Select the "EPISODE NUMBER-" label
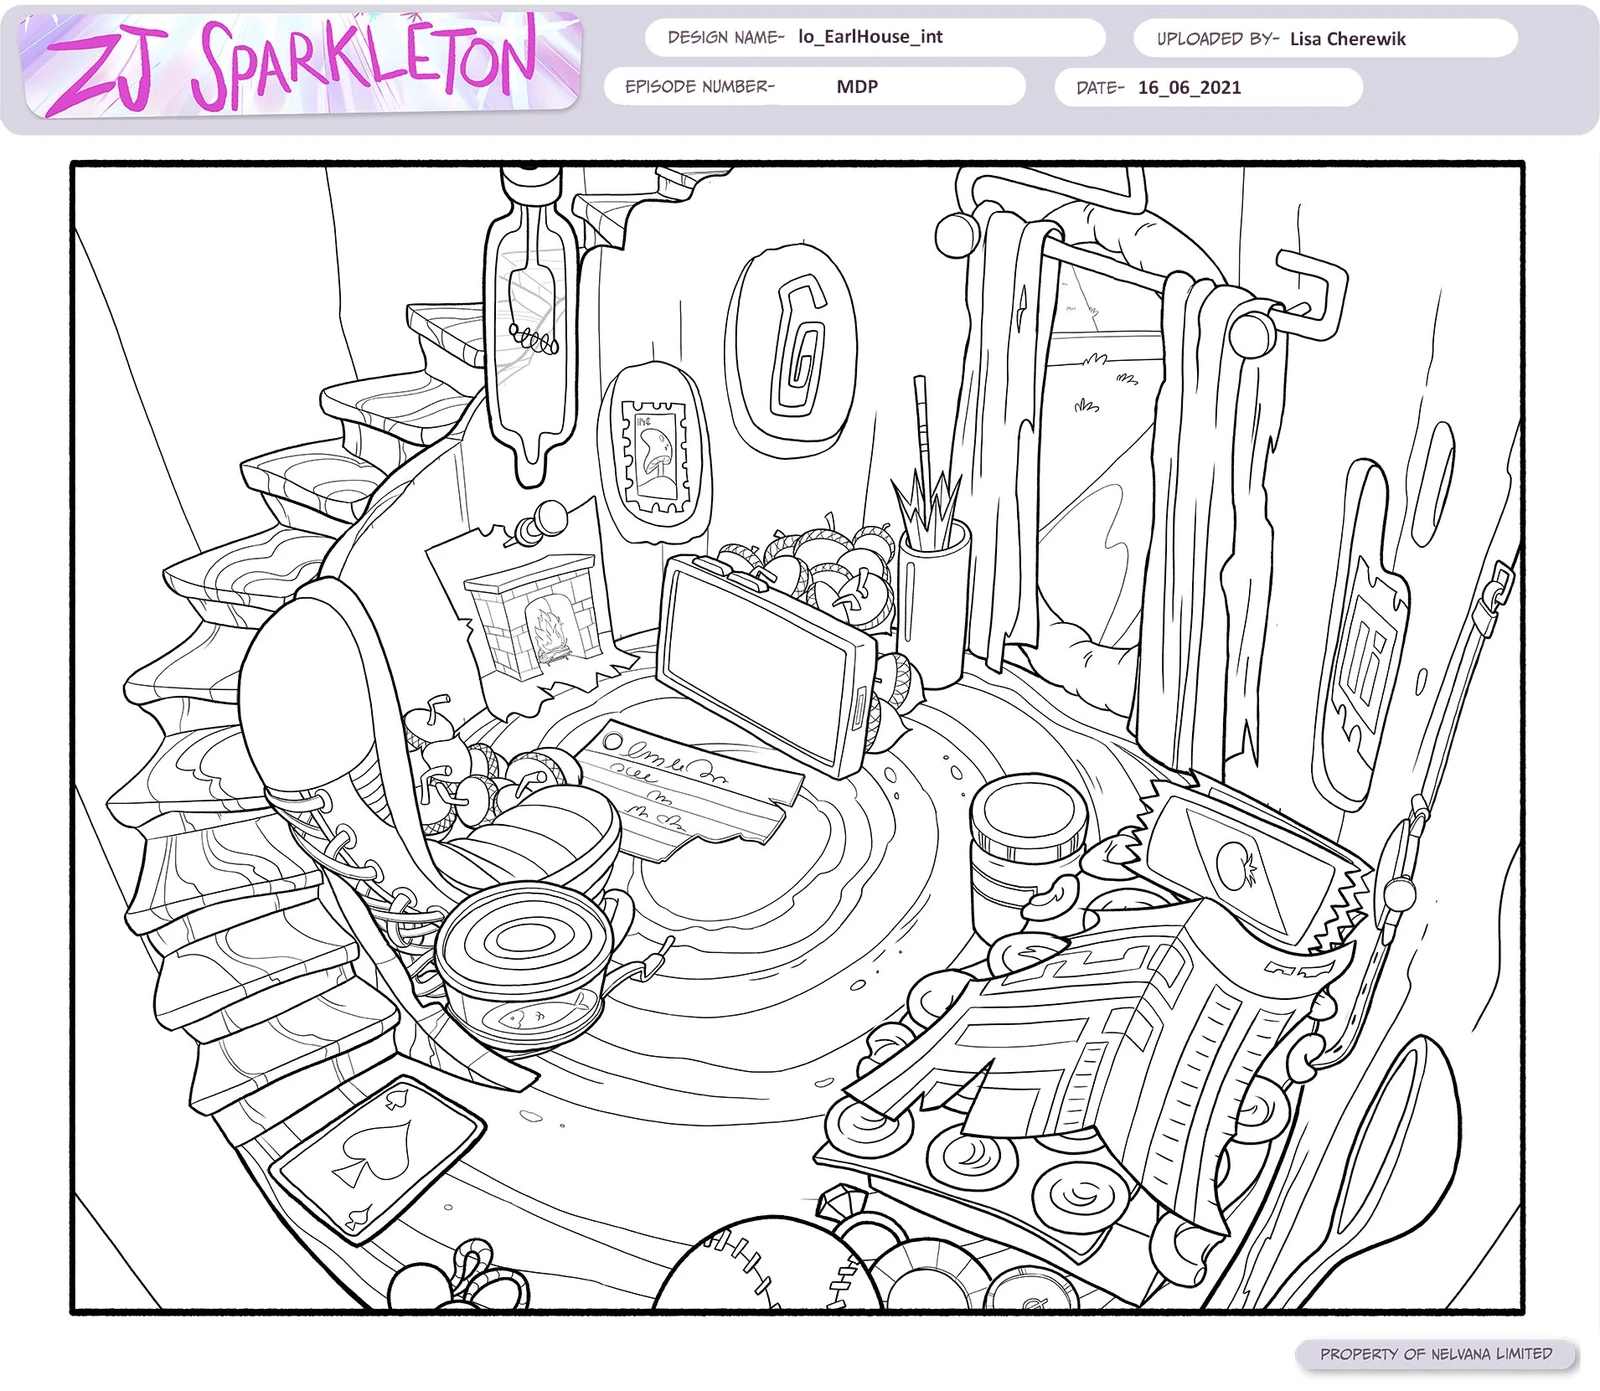This screenshot has height=1391, width=1600. (700, 87)
